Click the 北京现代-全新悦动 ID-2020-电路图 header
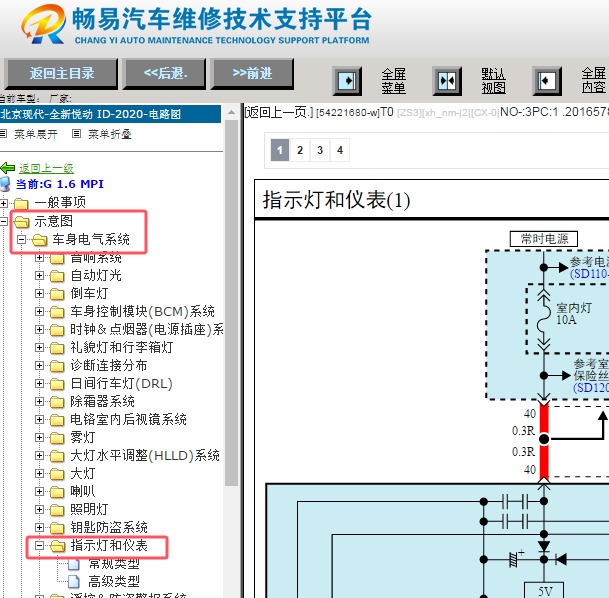The height and width of the screenshot is (598, 609). [111, 114]
